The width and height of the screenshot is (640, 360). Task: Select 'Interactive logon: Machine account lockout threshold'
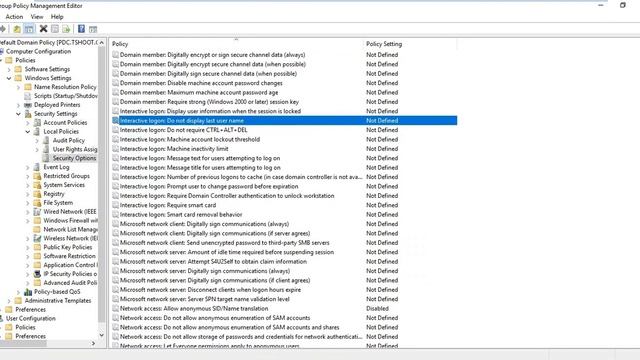(190, 140)
